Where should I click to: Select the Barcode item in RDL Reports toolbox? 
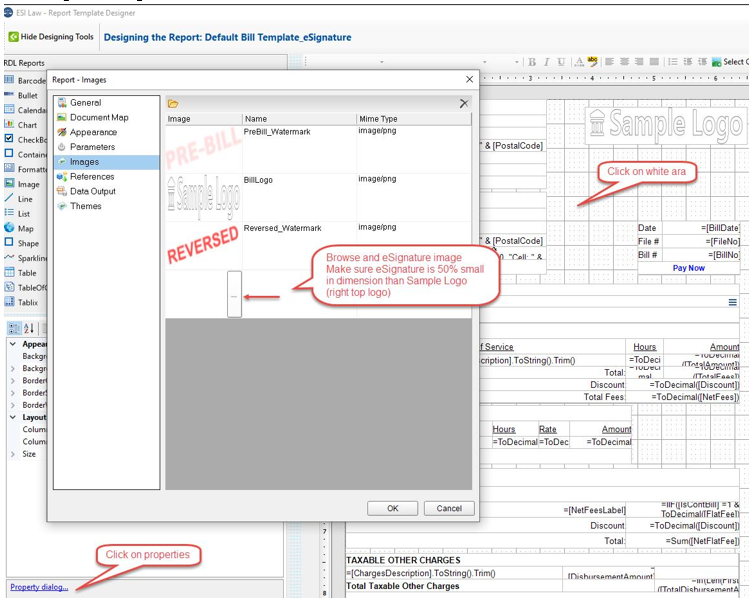[25, 80]
